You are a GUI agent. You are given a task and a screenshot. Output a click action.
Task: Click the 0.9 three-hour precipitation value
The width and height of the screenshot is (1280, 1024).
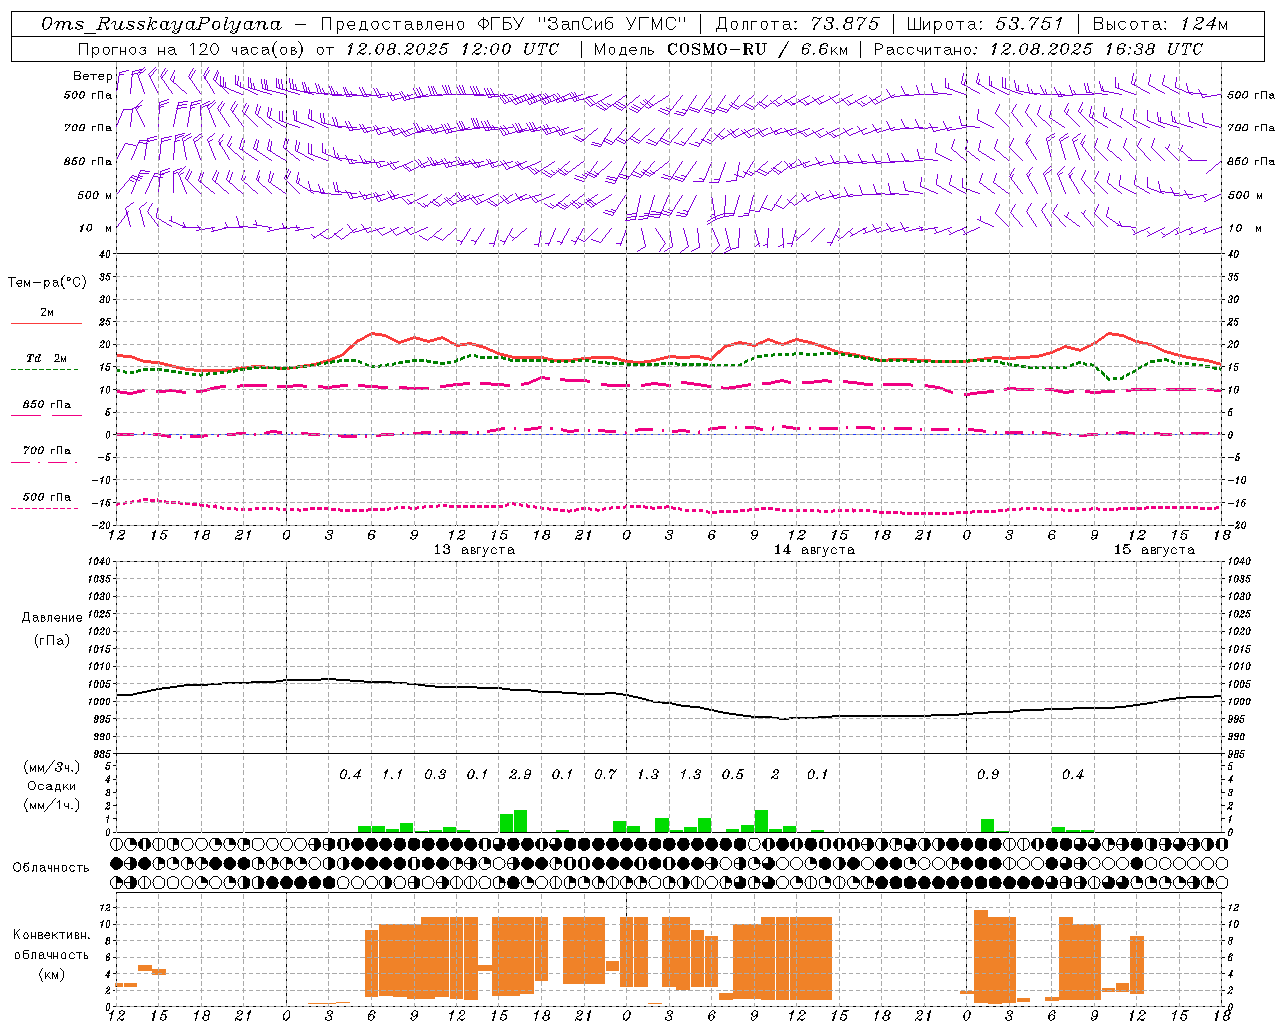click(x=988, y=774)
